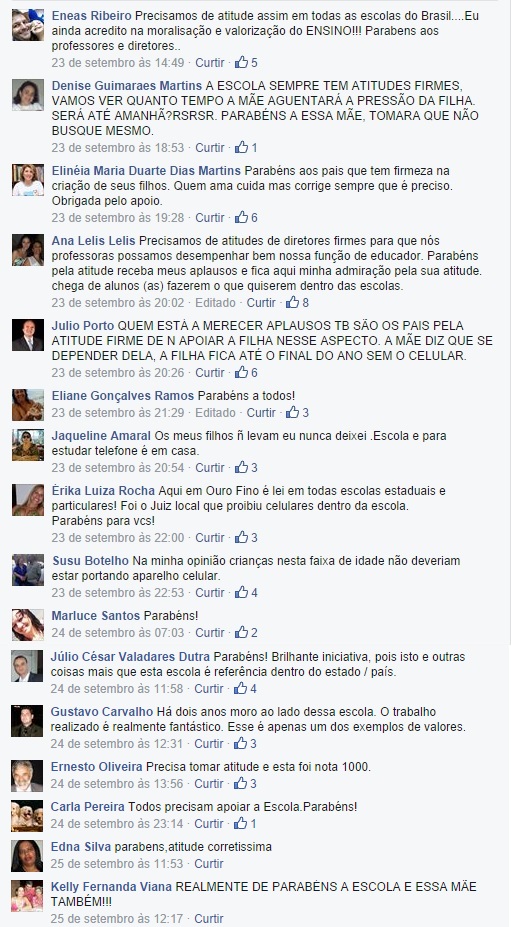Open Kelly Fernanda Viana's profile picture

(27, 896)
